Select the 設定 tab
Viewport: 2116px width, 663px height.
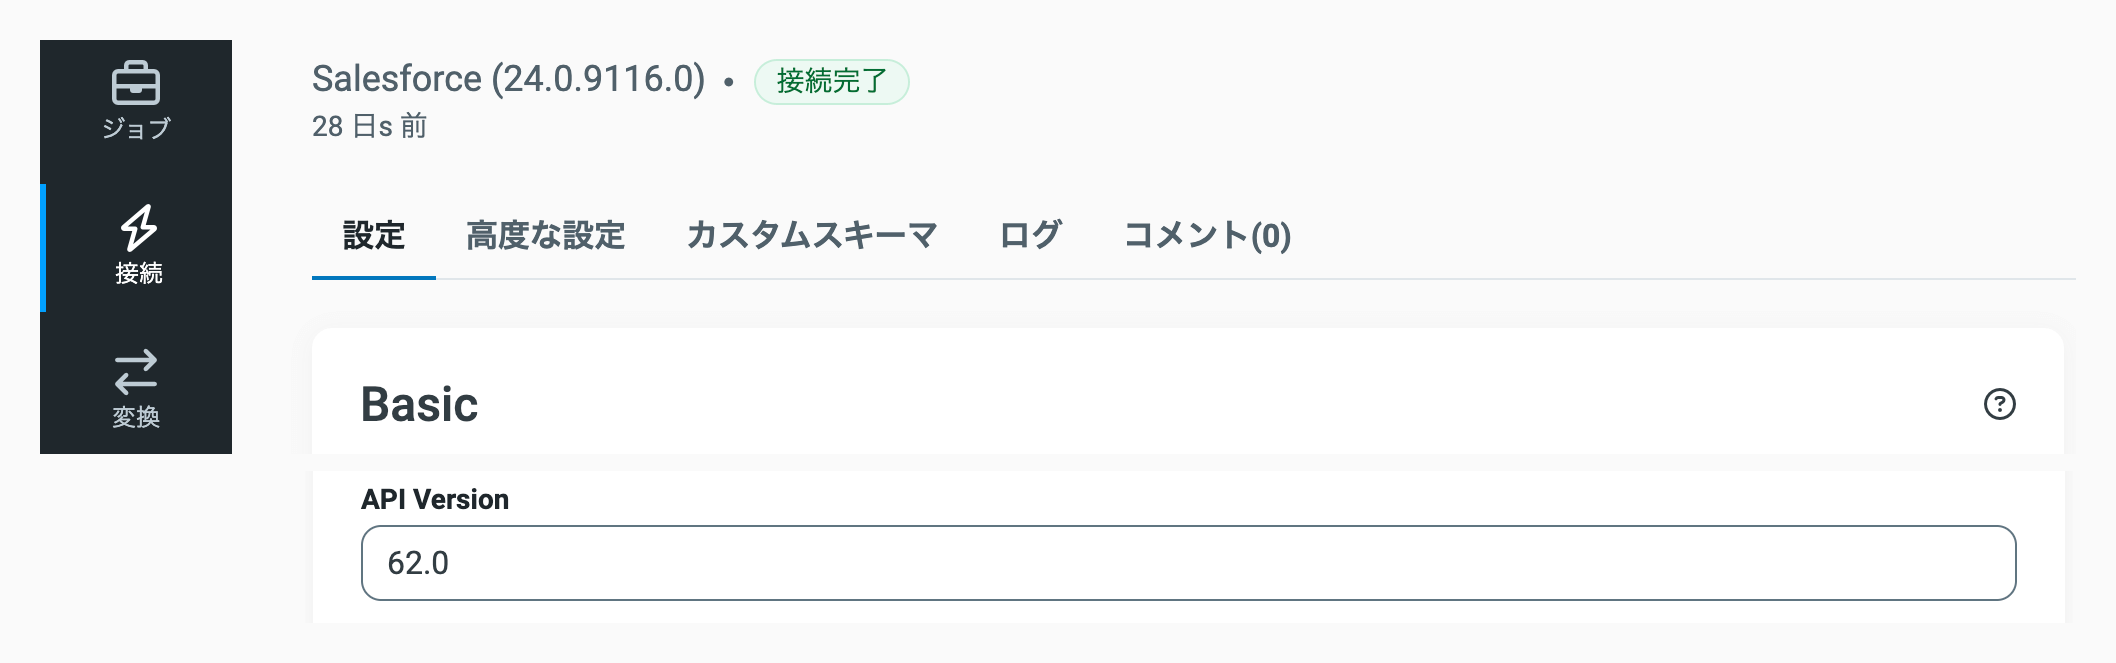coord(374,236)
